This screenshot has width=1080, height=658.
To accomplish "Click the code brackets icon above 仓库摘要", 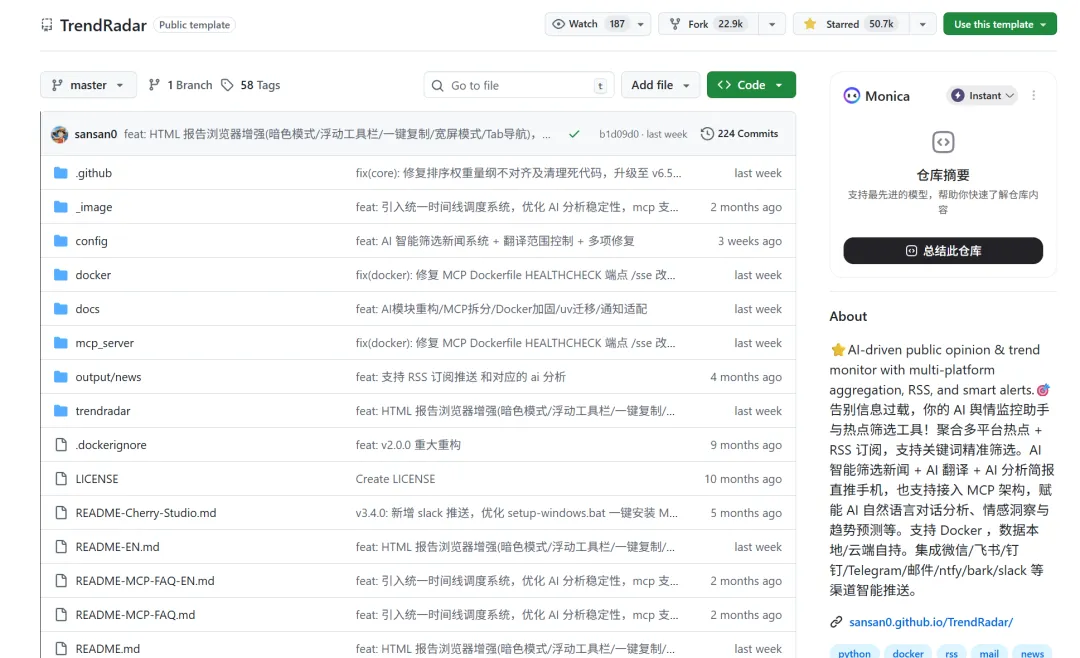I will [x=943, y=142].
